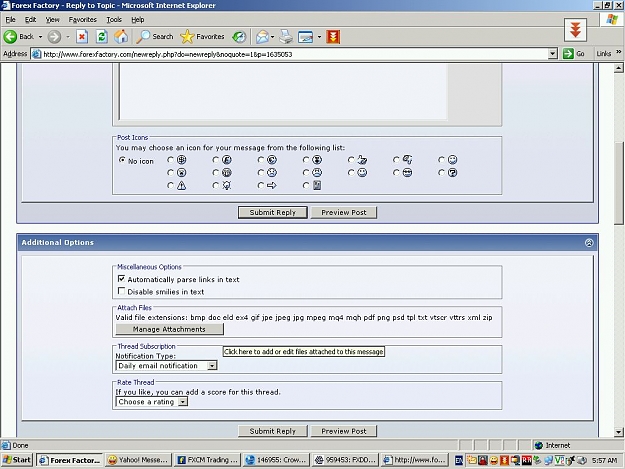The image size is (625, 469).
Task: Click Manage Attachments button
Action: coord(169,329)
